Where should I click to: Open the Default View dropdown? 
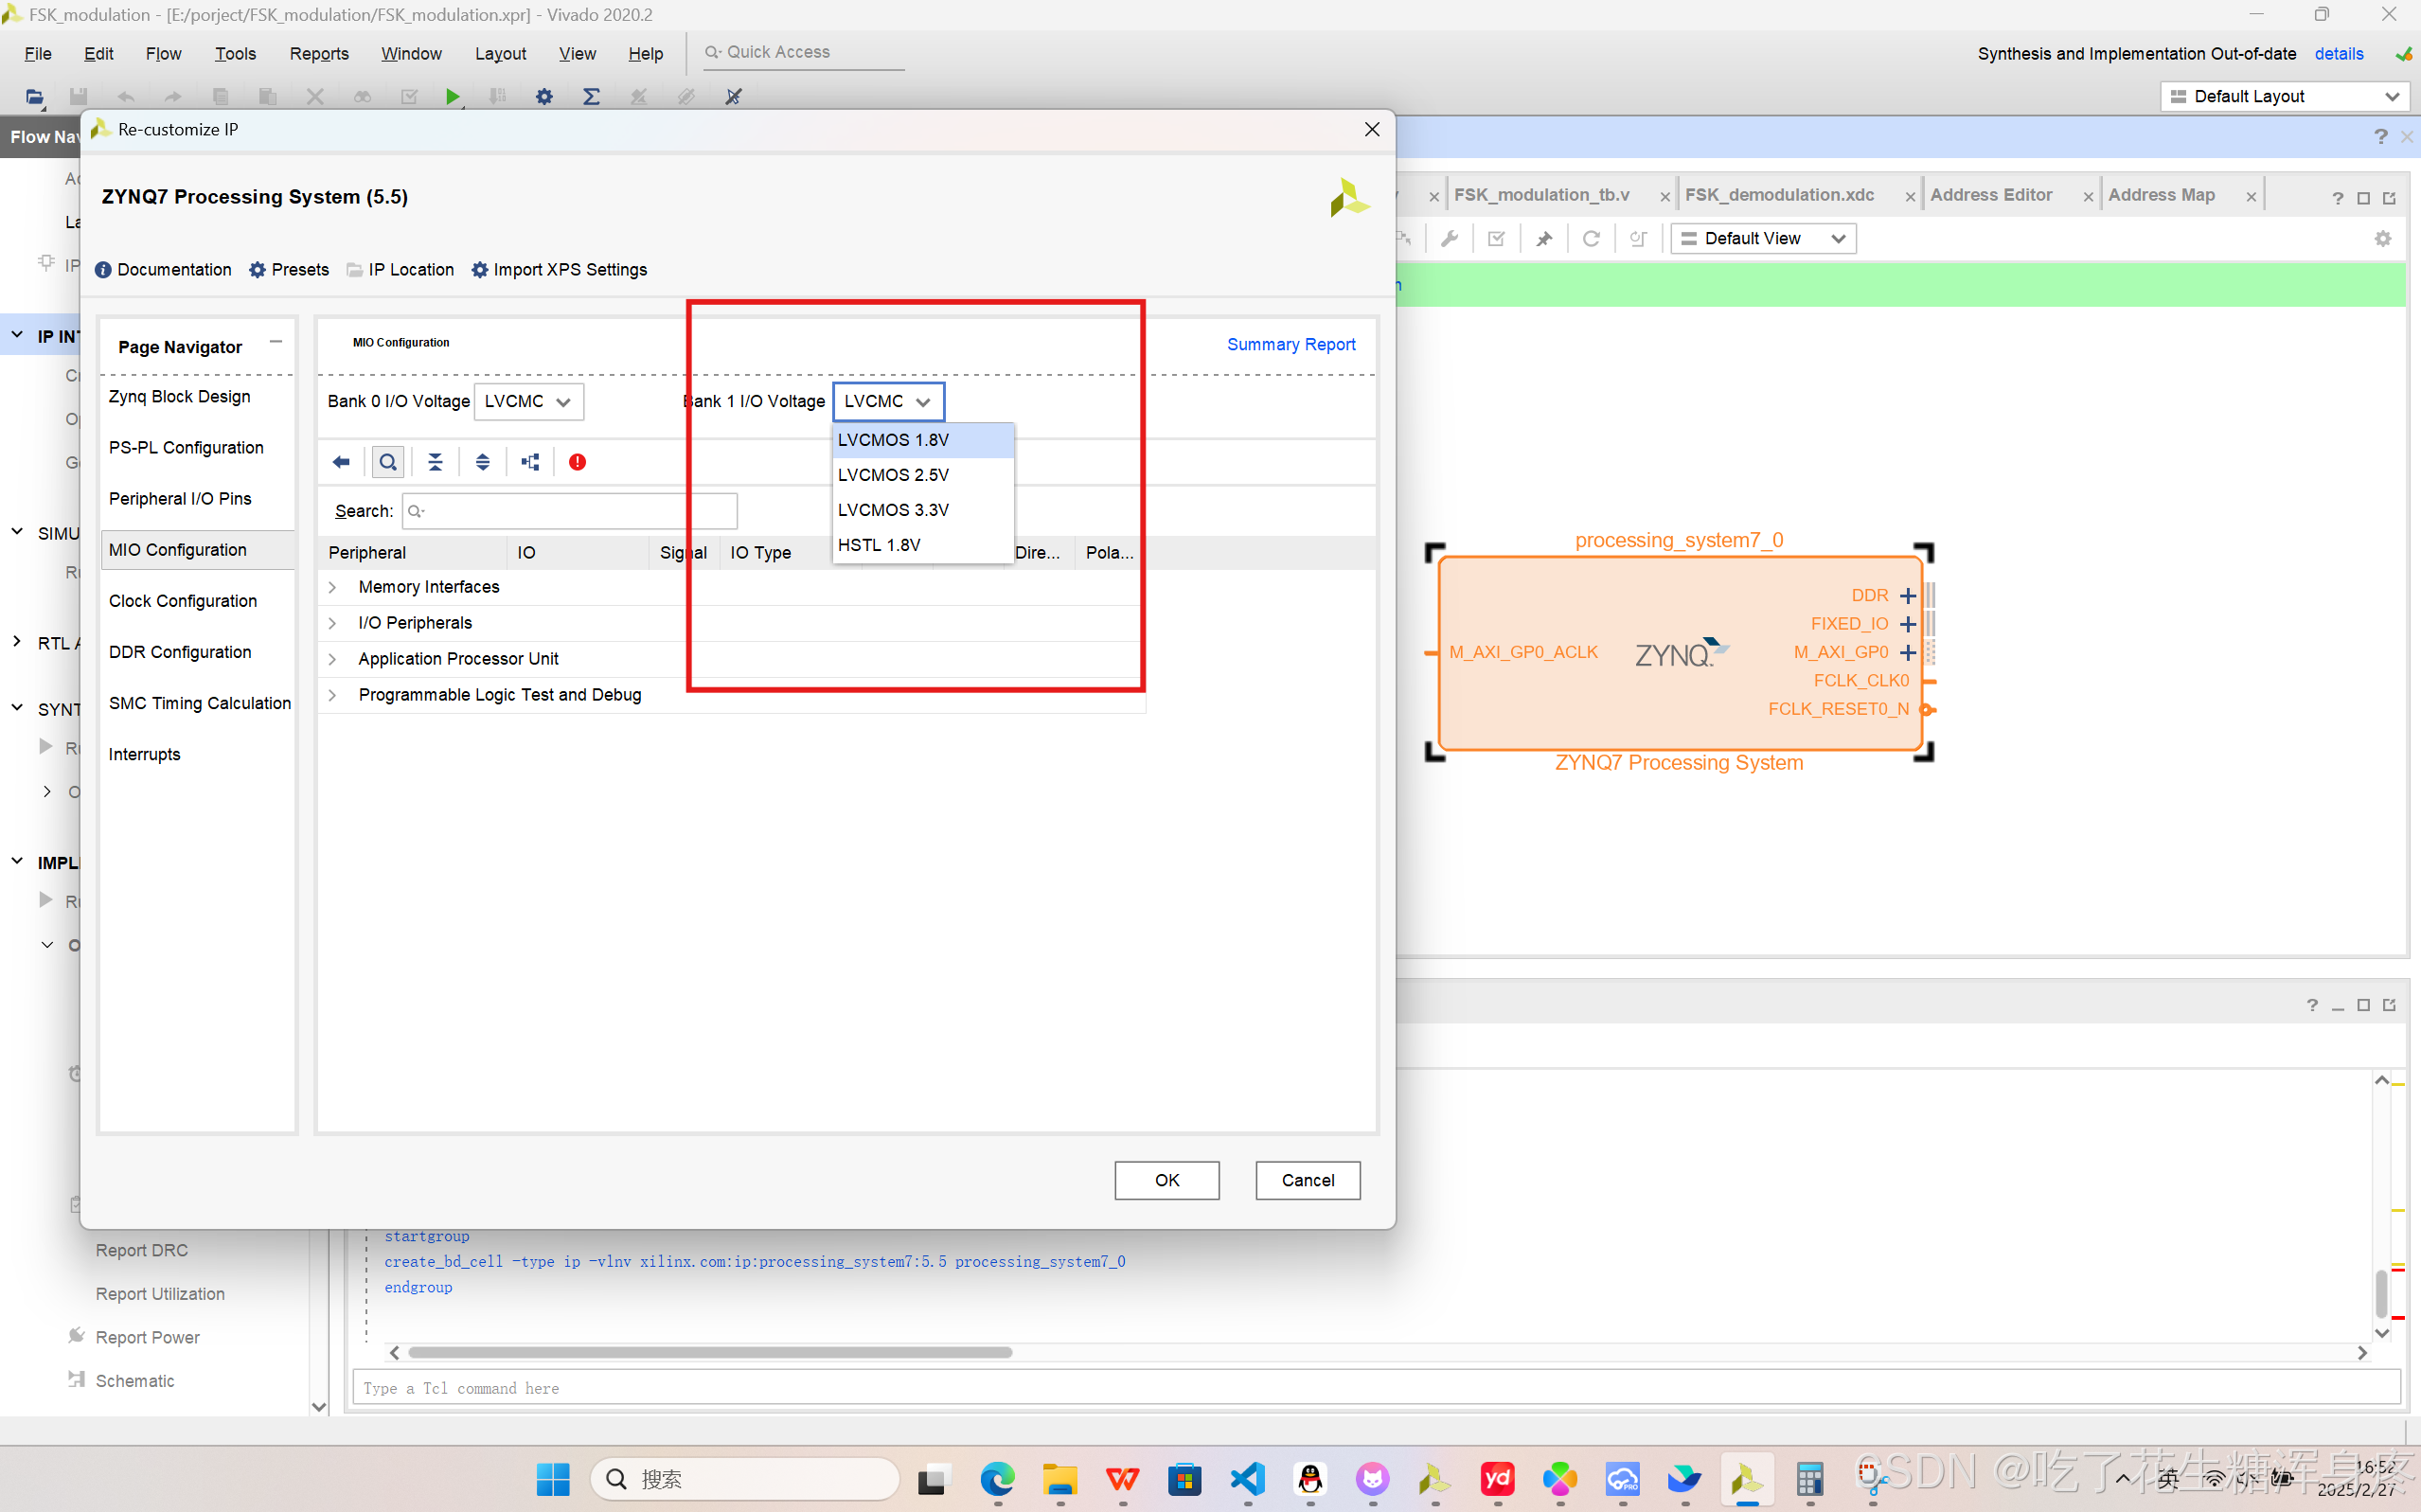[x=1763, y=238]
